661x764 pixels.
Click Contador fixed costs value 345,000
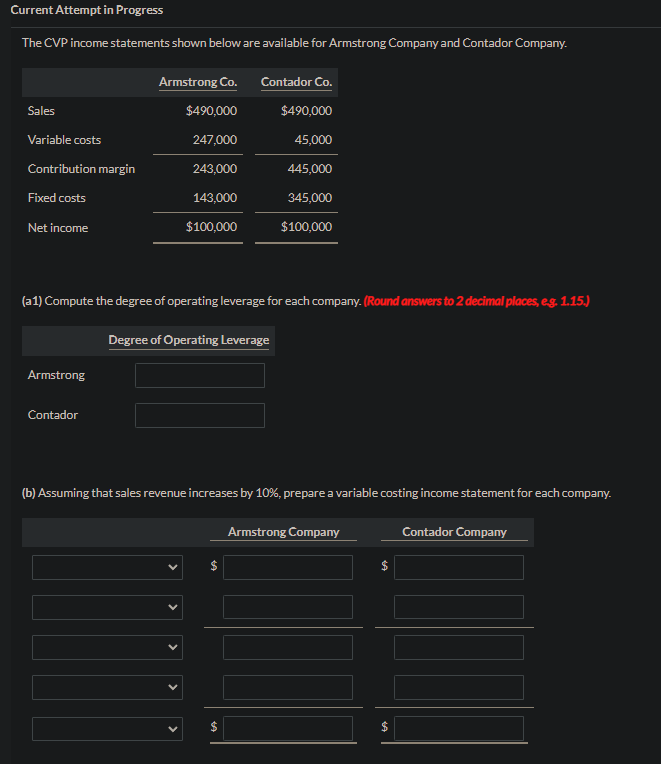pos(310,198)
